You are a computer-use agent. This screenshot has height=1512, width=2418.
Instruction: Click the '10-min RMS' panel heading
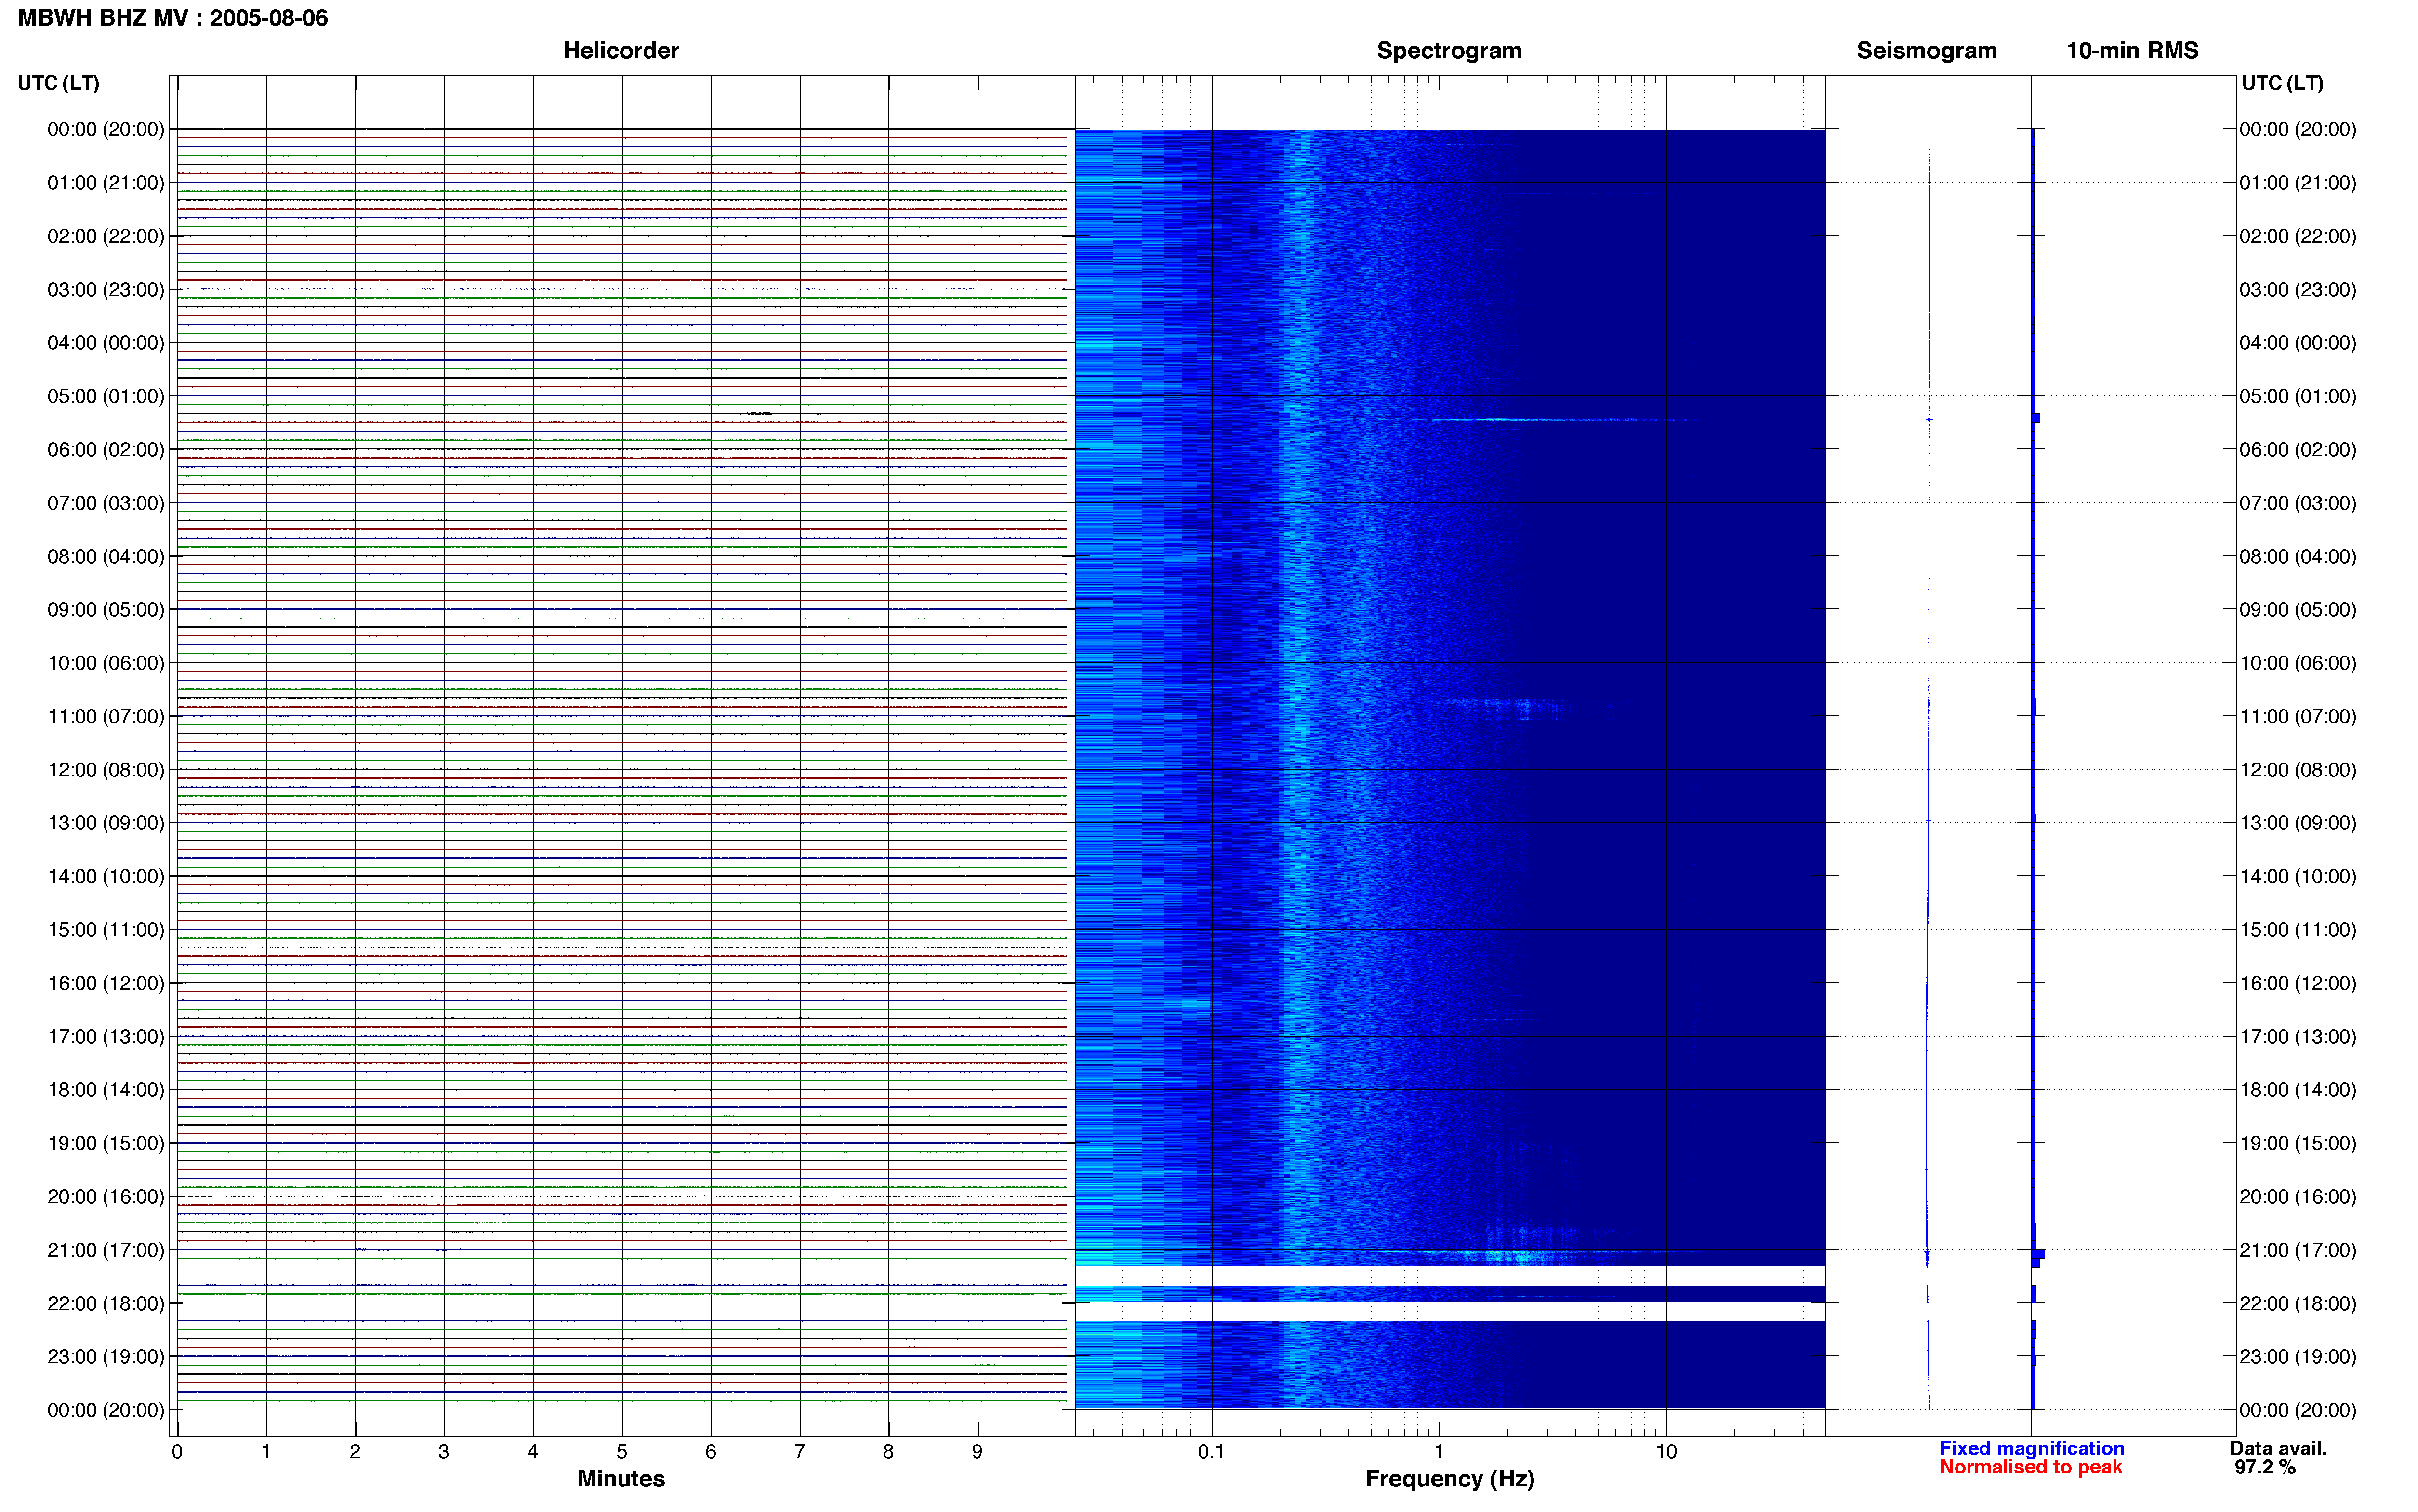click(x=2132, y=50)
